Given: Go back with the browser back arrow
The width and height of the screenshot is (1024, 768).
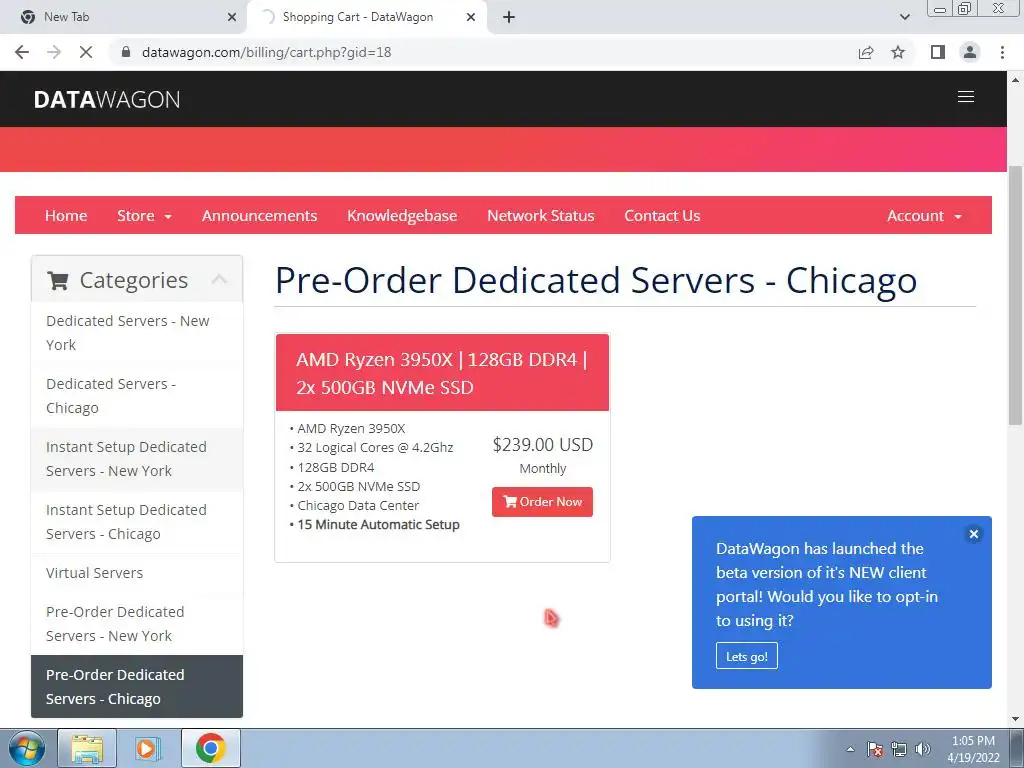Looking at the screenshot, I should coord(22,52).
